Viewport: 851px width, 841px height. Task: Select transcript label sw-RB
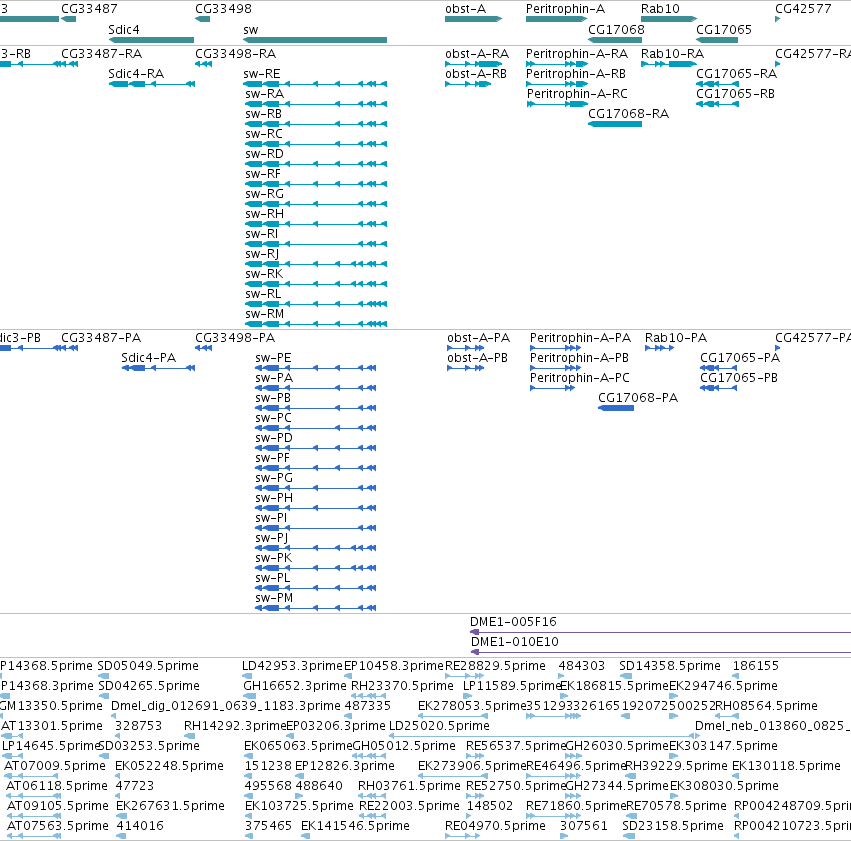coord(263,114)
